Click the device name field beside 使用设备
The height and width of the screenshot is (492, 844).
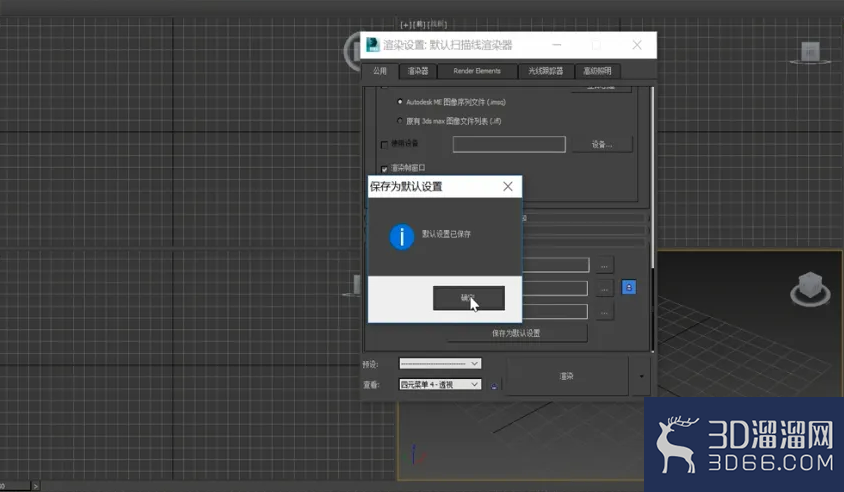509,144
